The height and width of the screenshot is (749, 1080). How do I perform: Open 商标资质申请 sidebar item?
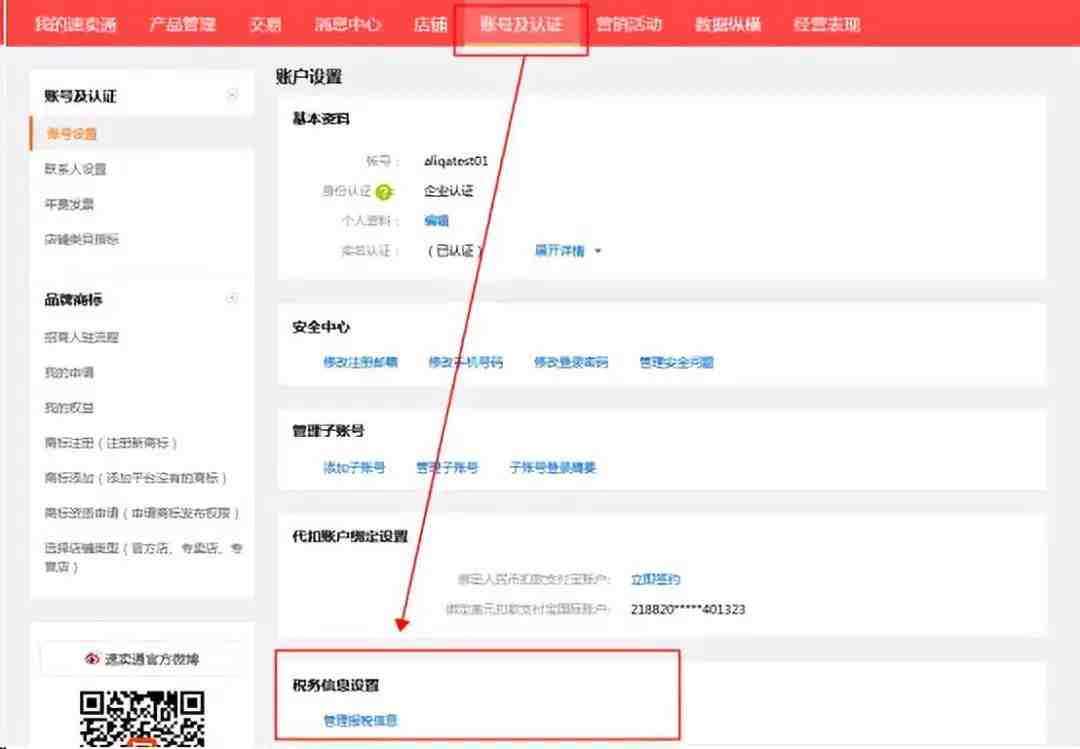pos(142,513)
